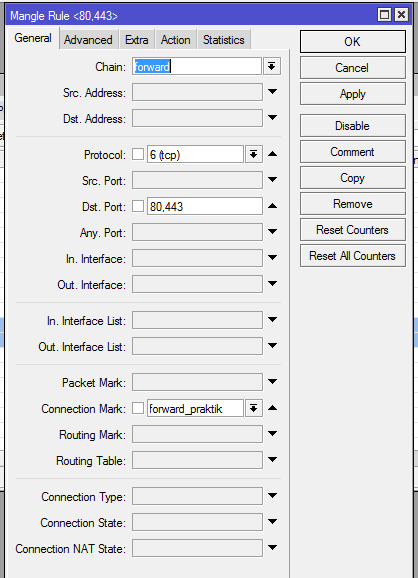
Task: Expand the Out. Interface field
Action: click(272, 283)
